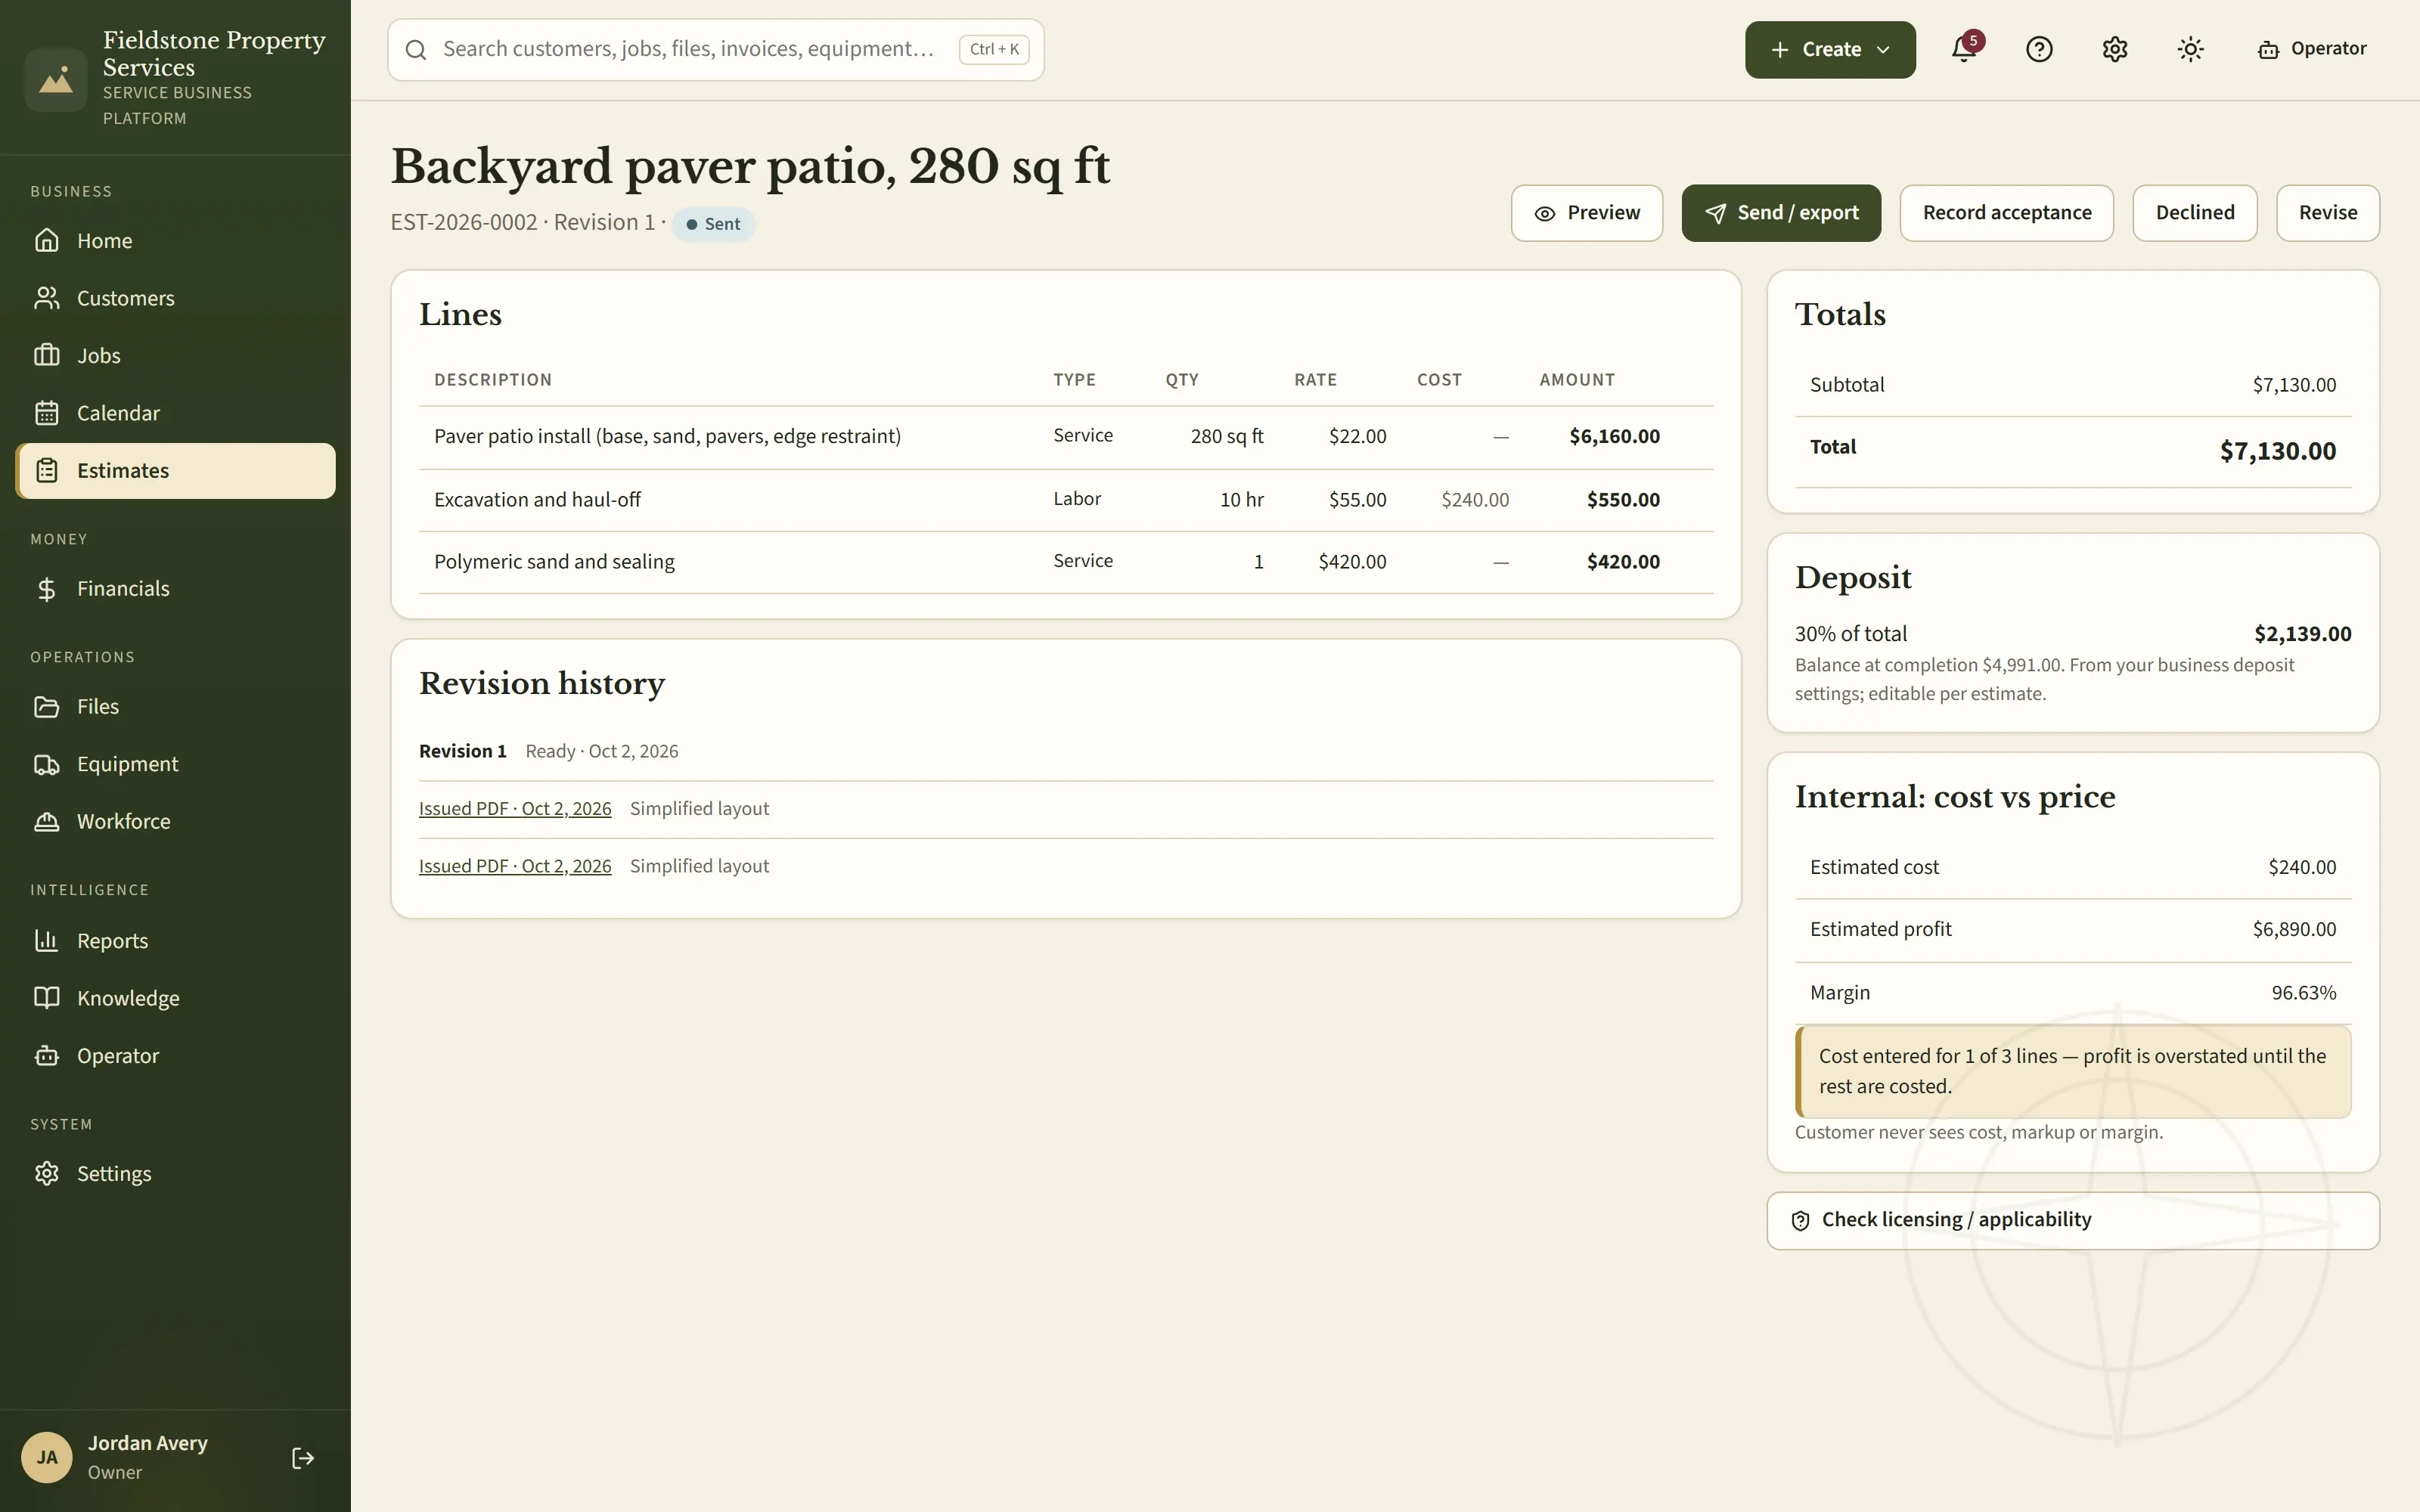
Task: Open the Calendar page
Action: coord(175,413)
